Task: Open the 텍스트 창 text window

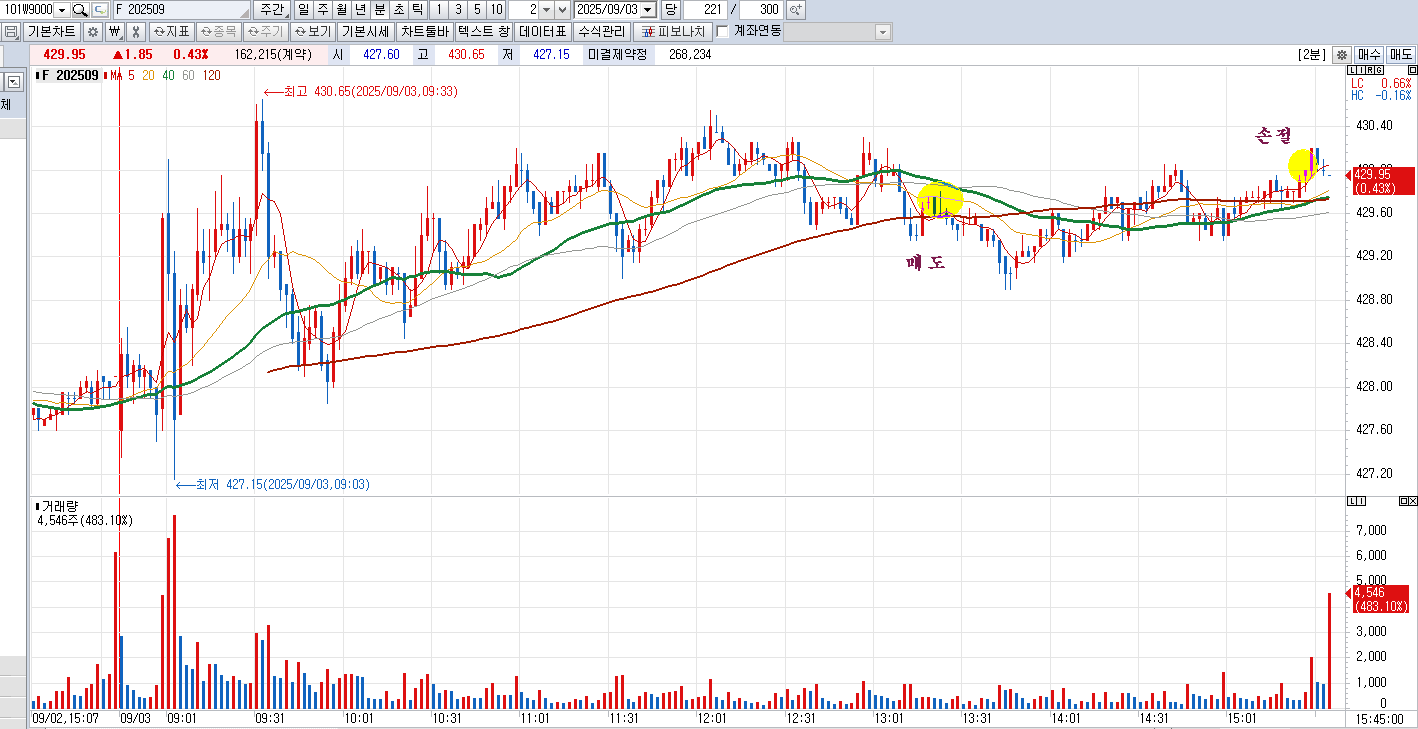Action: pos(484,31)
